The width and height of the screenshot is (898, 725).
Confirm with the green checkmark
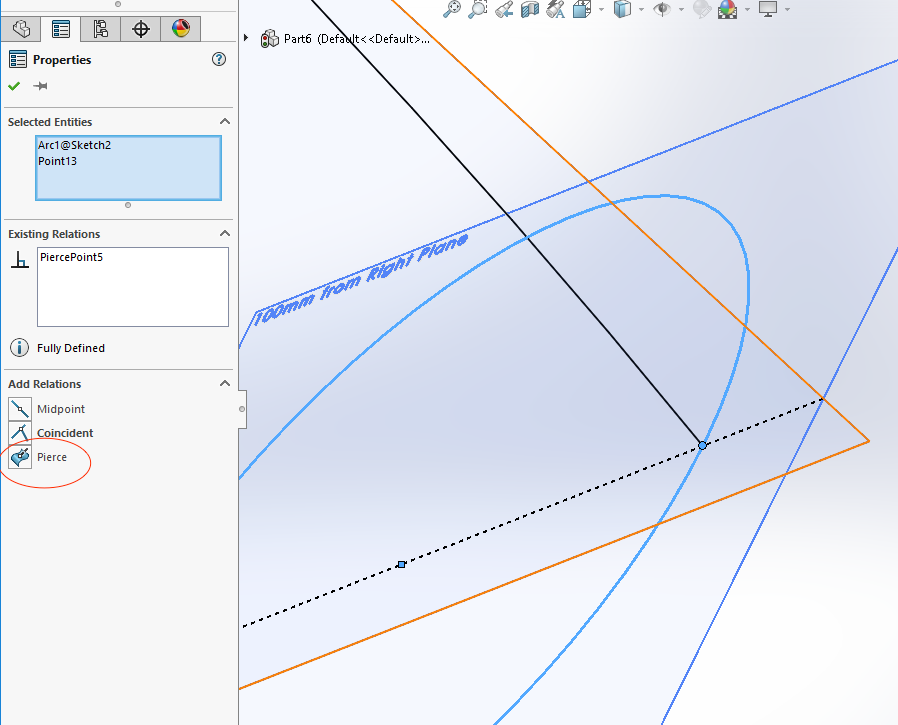(x=13, y=86)
